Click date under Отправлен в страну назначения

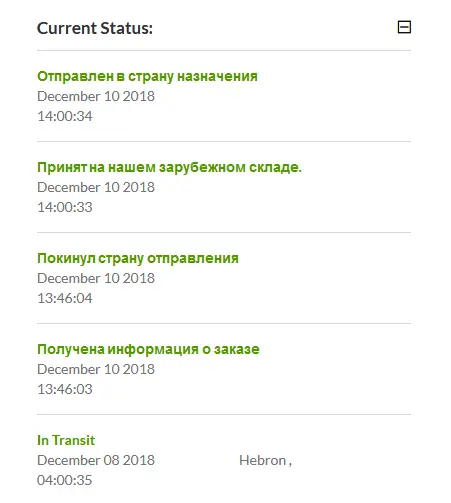(96, 96)
